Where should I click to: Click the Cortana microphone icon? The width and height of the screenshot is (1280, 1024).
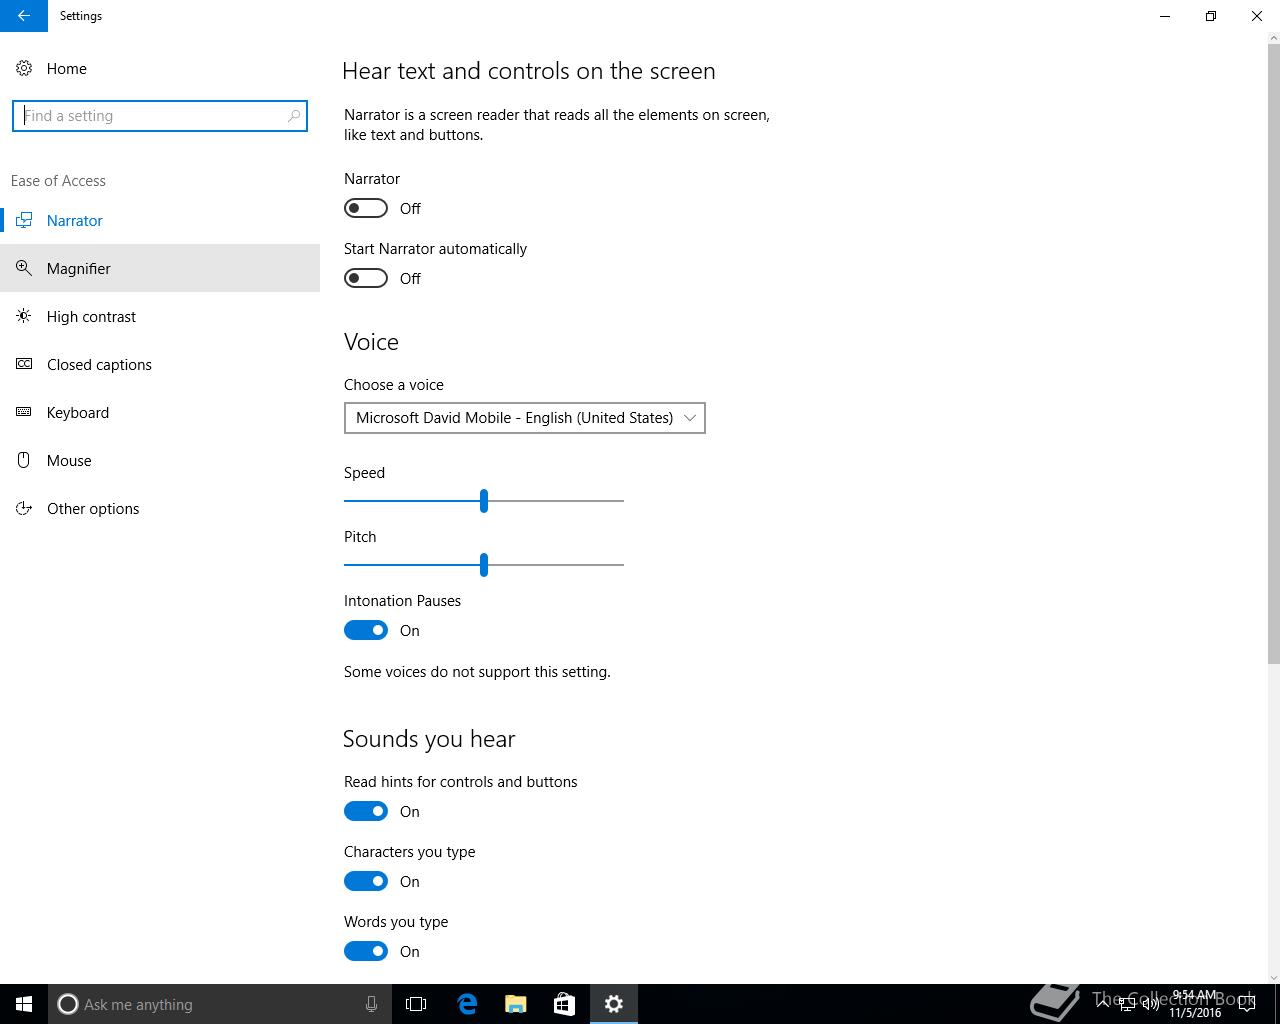(371, 1004)
